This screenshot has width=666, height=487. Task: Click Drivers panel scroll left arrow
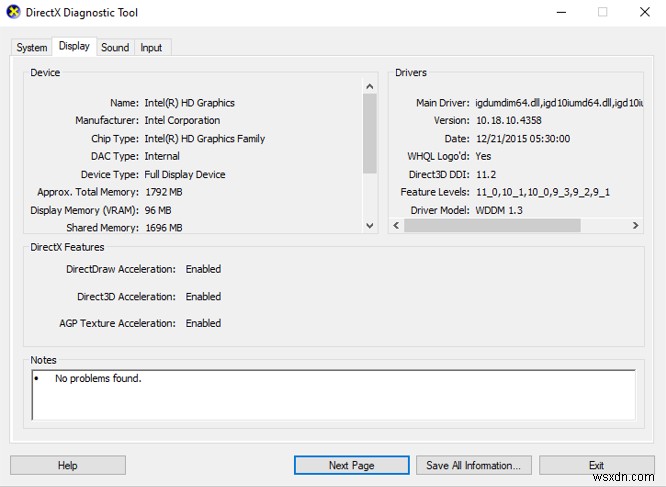(396, 225)
